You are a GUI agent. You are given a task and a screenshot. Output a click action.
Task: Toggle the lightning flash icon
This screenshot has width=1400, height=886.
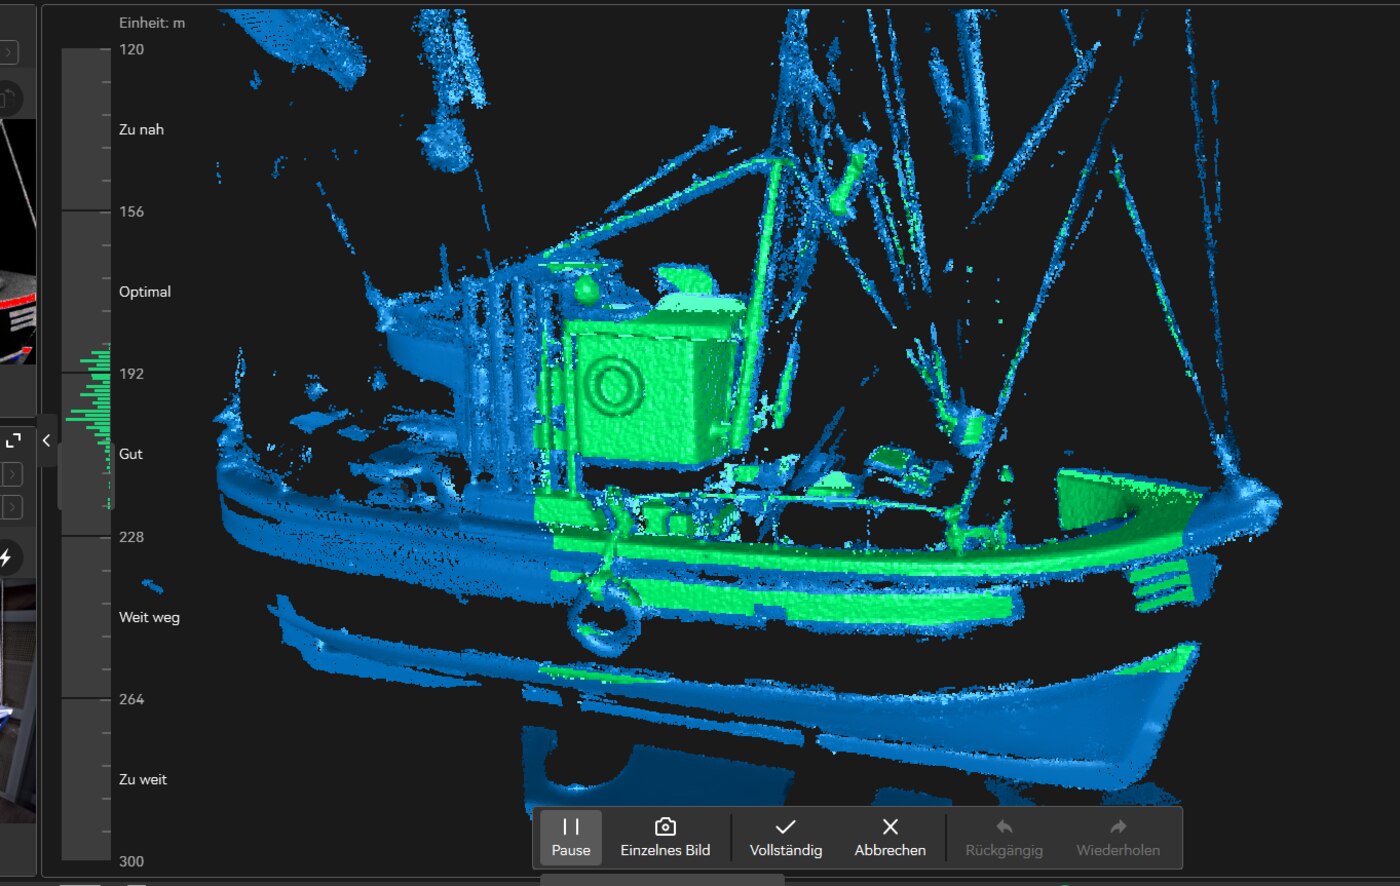coord(6,558)
